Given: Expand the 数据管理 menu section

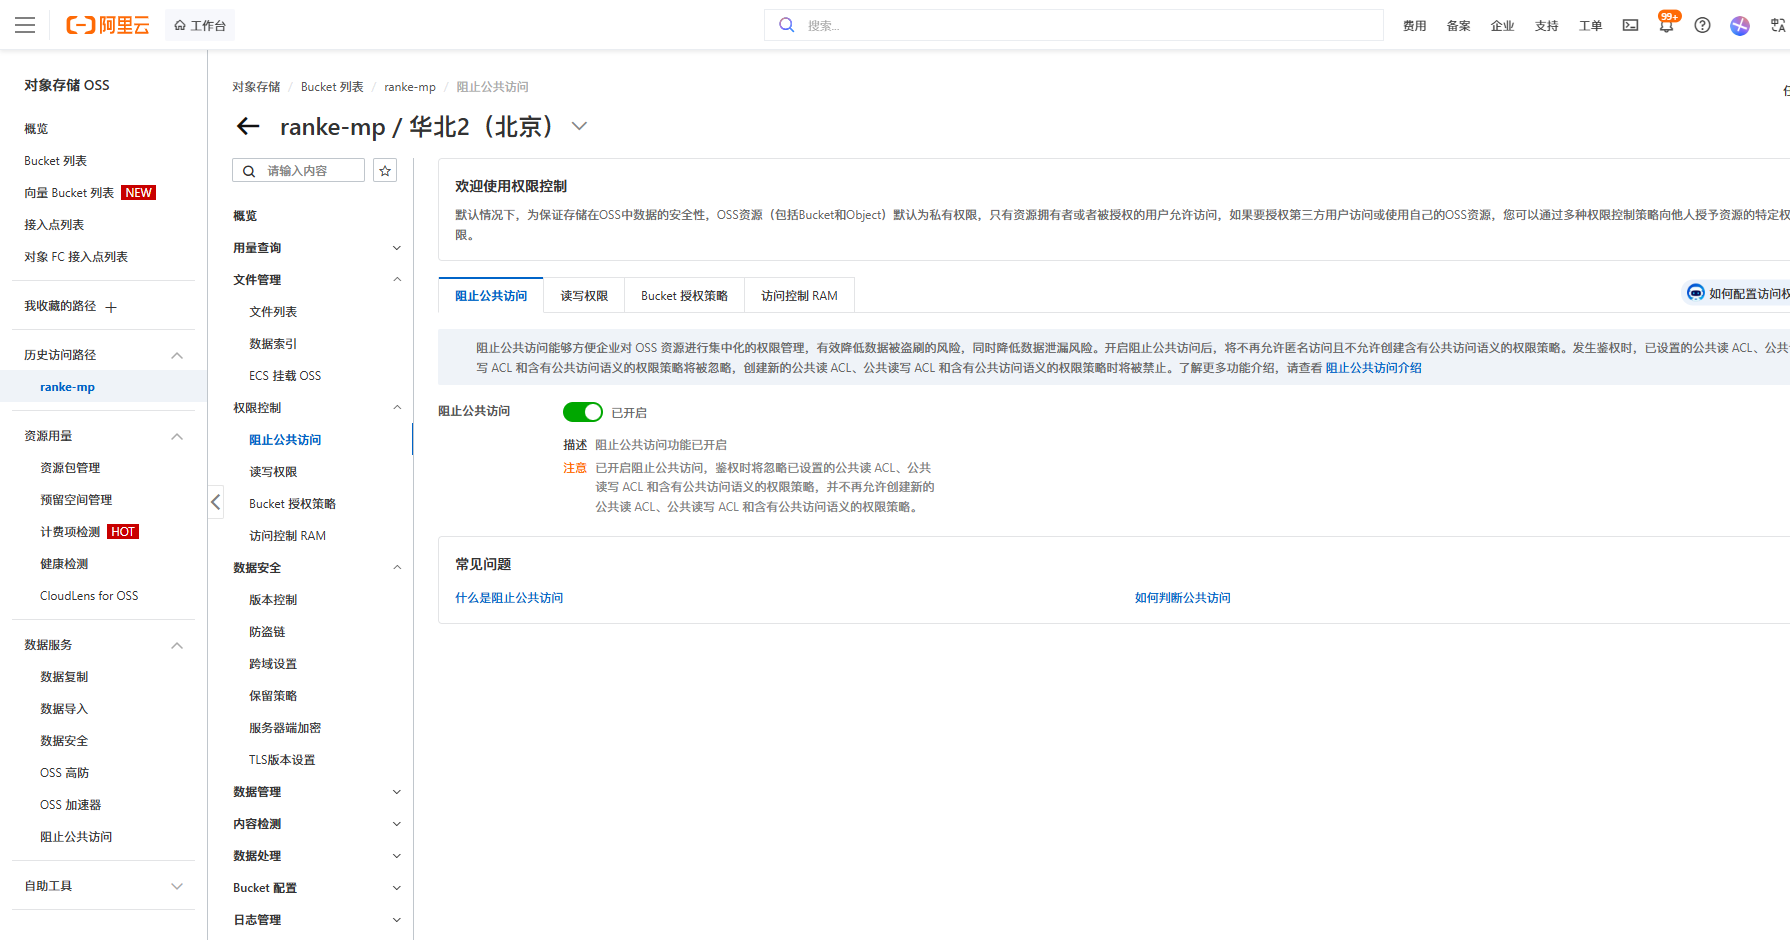Looking at the screenshot, I should point(397,792).
